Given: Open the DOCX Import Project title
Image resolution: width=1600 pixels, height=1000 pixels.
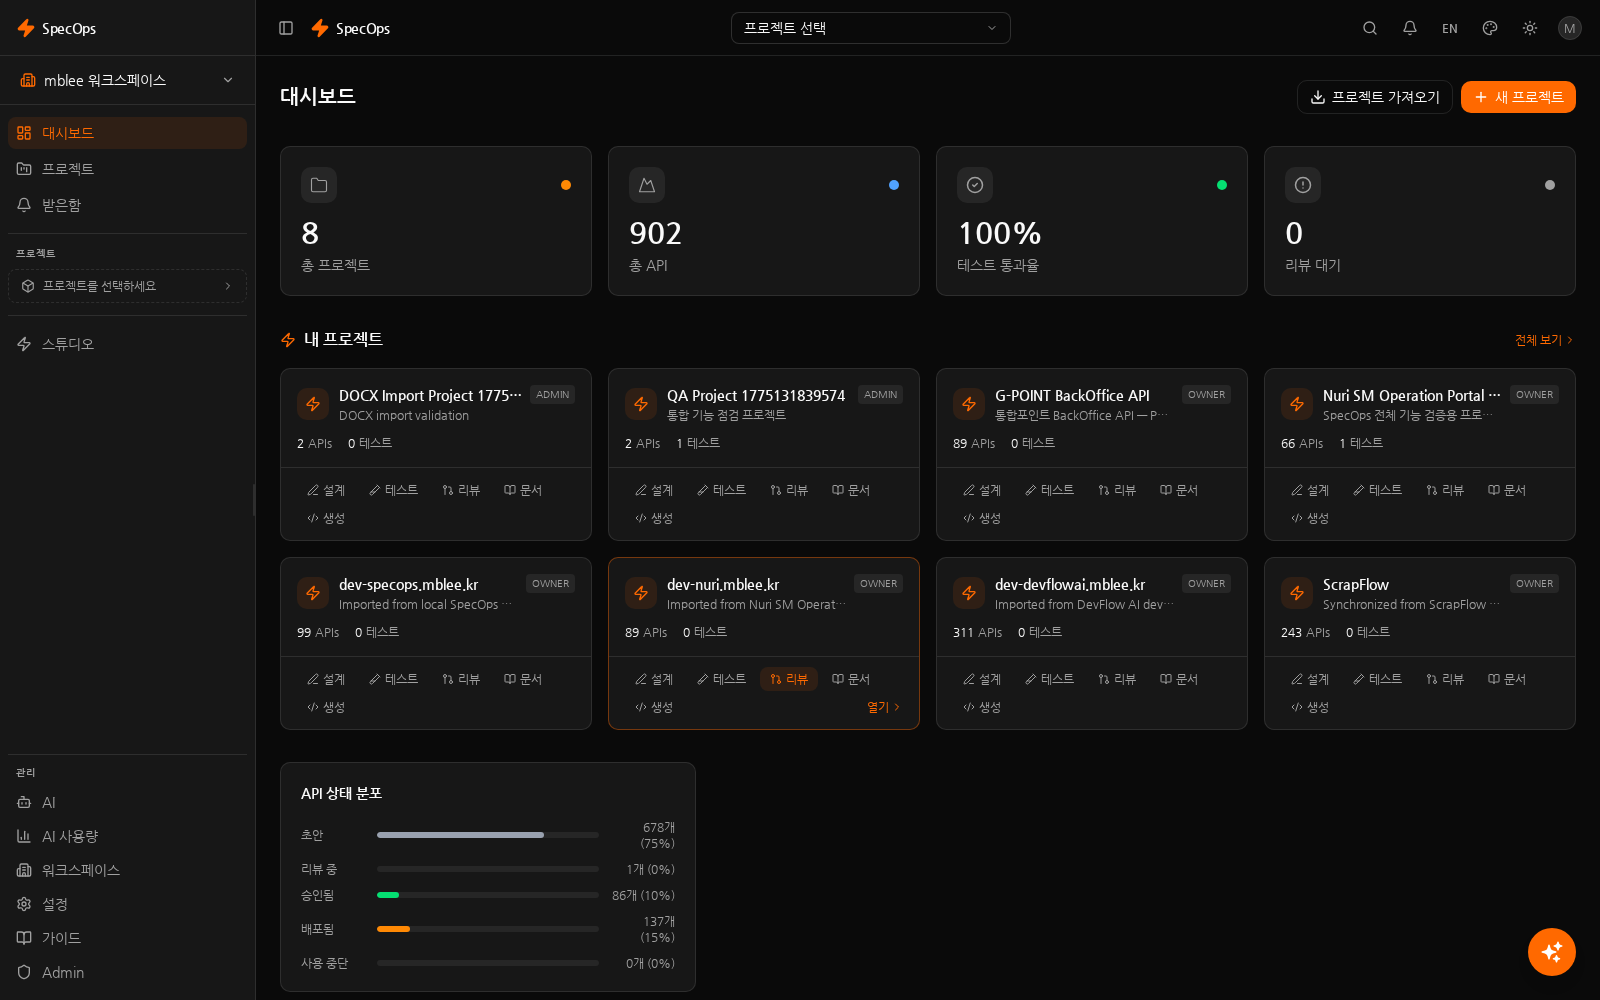Looking at the screenshot, I should pyautogui.click(x=430, y=396).
